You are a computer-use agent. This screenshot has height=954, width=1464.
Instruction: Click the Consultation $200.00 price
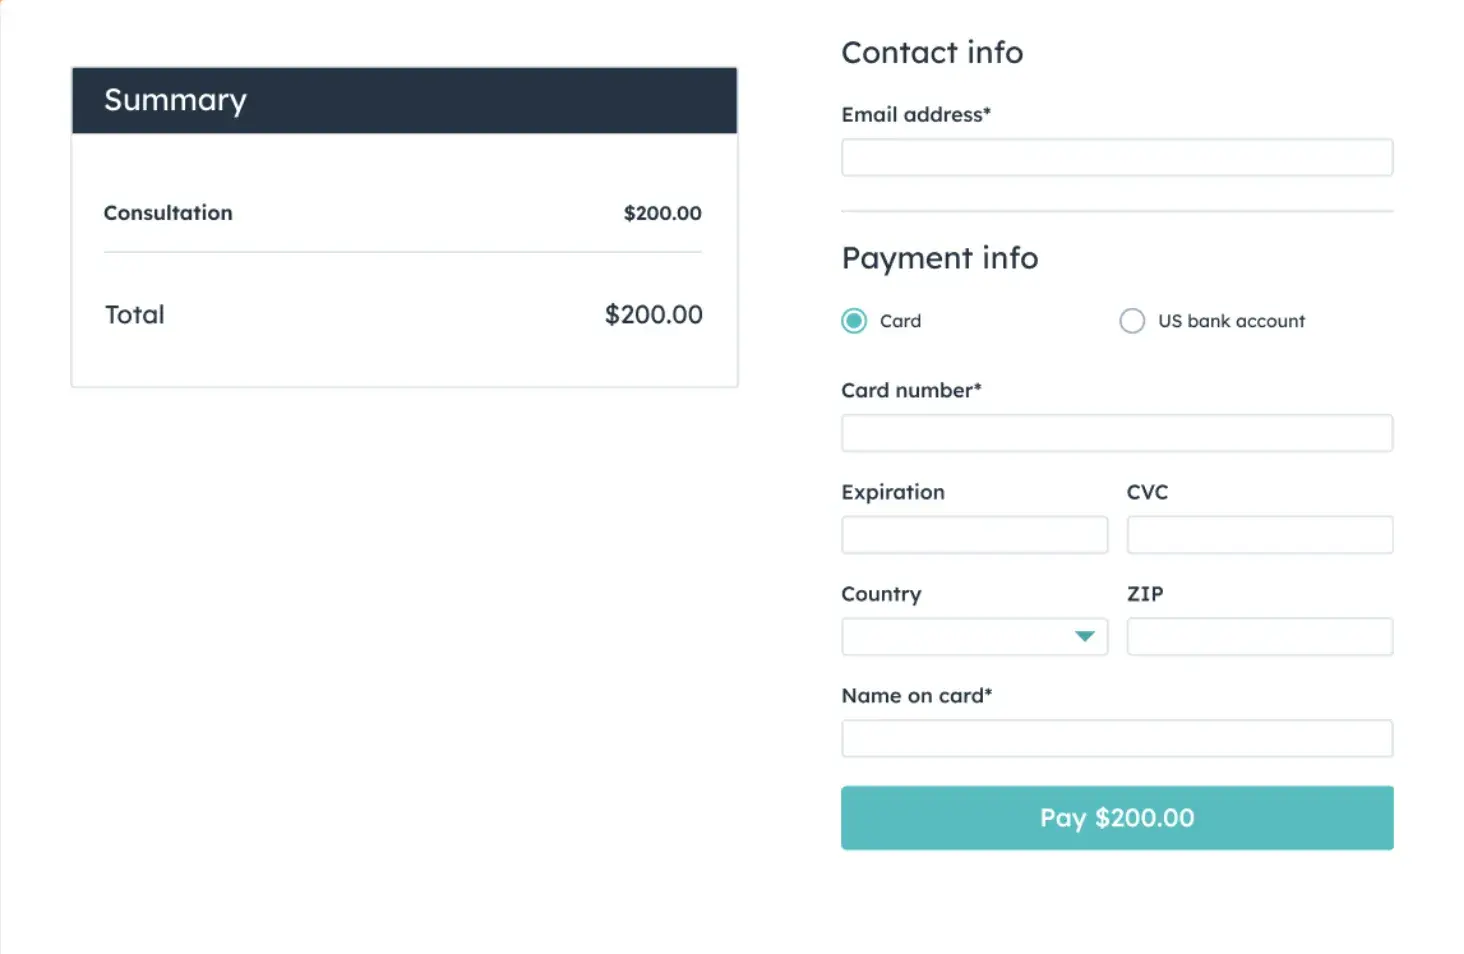click(662, 213)
